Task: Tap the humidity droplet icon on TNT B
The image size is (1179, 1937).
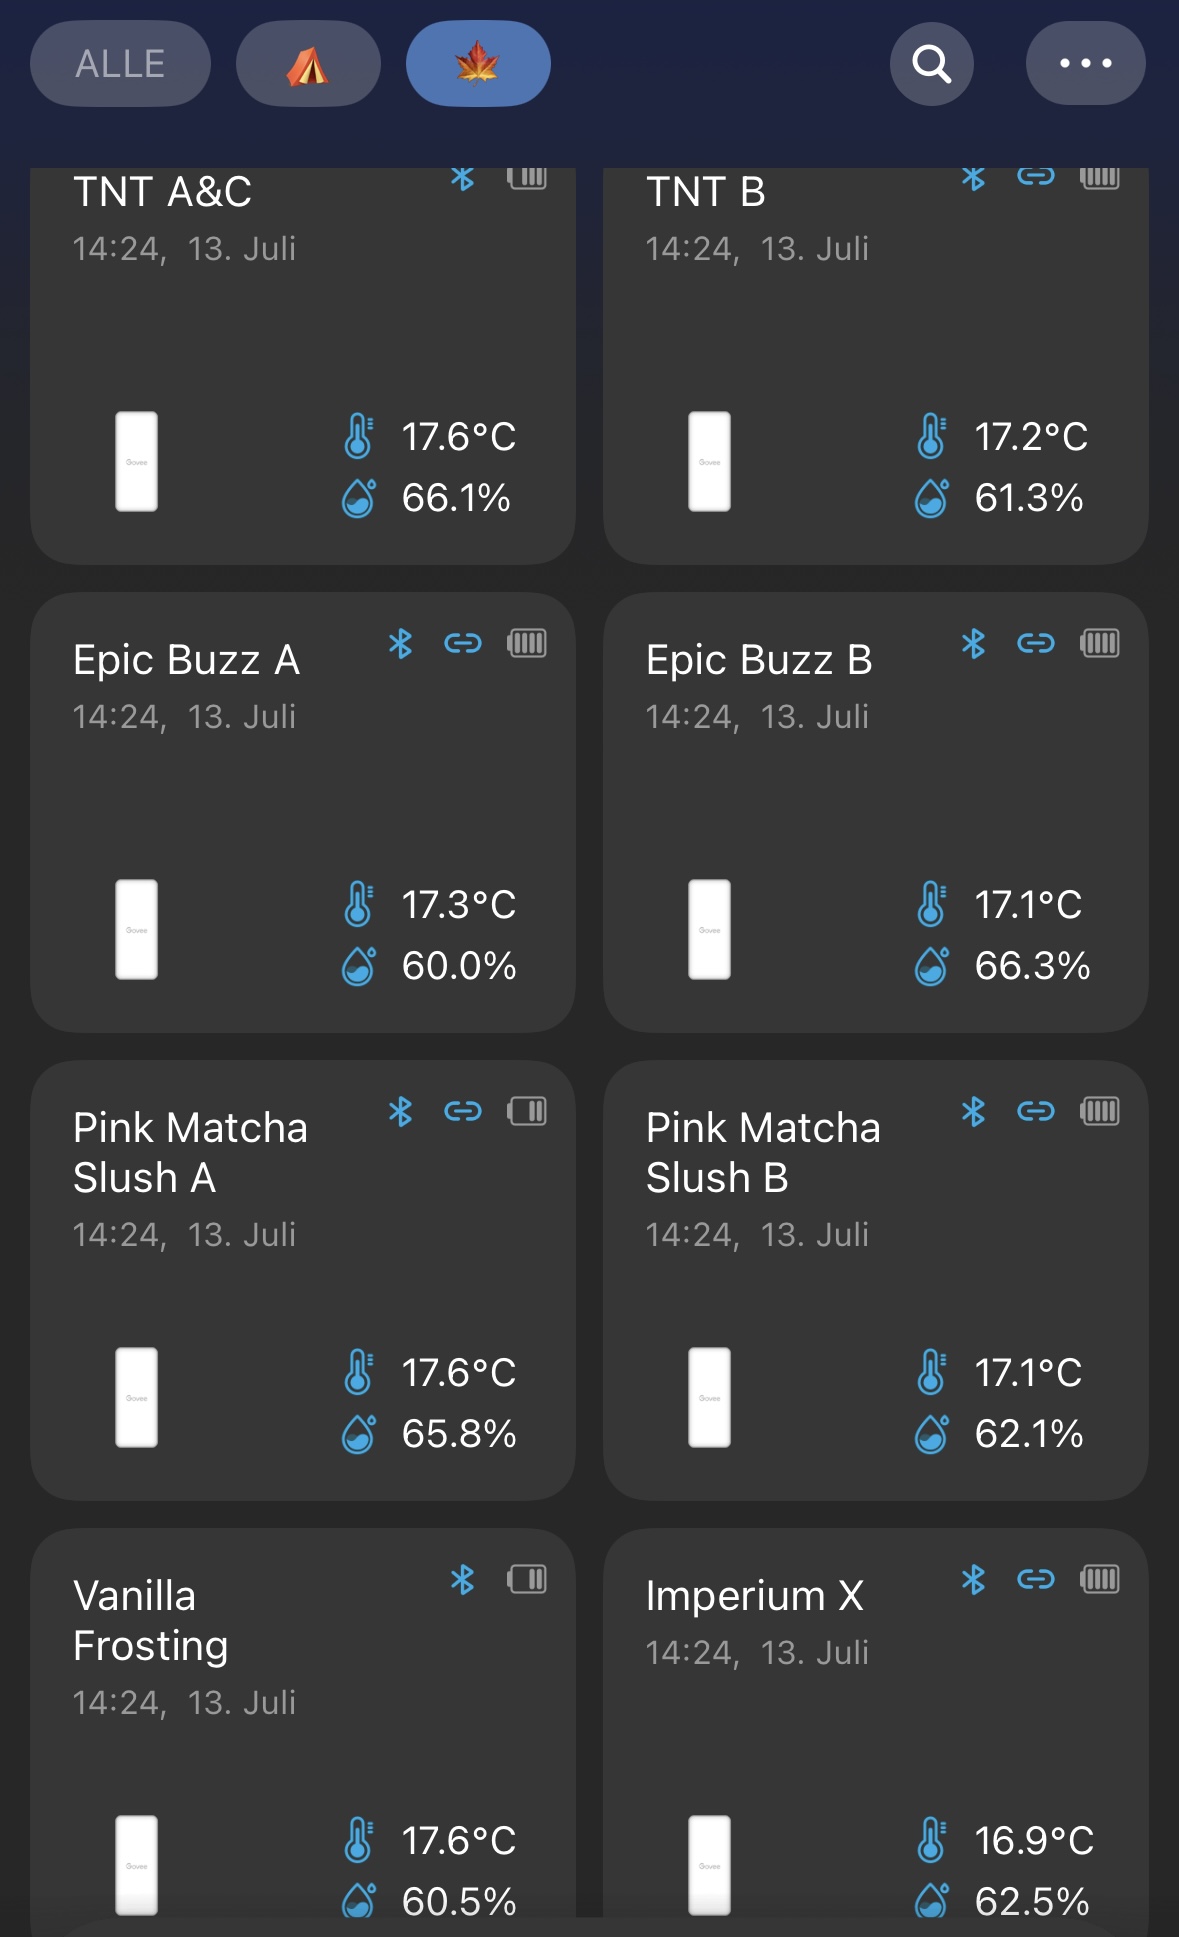Action: (931, 497)
